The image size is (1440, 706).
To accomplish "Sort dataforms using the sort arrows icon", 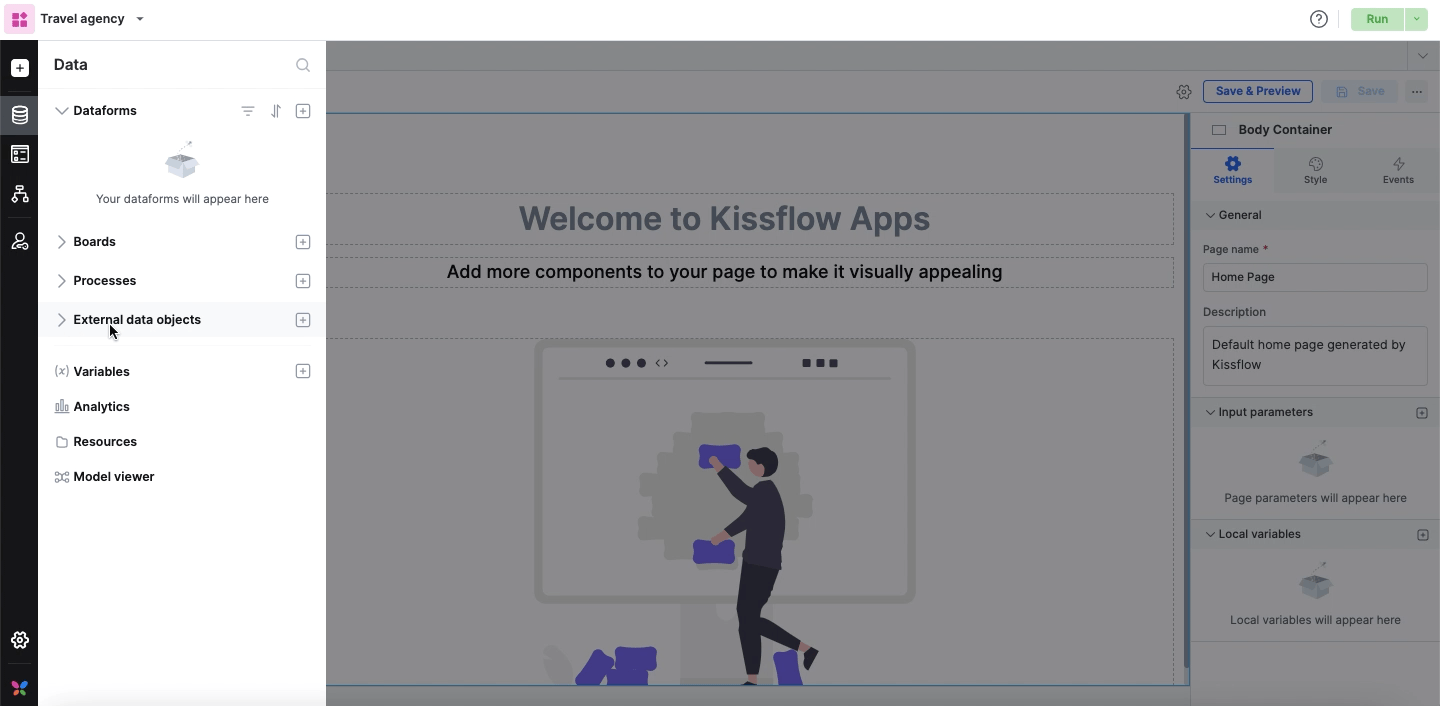I will pyautogui.click(x=276, y=111).
